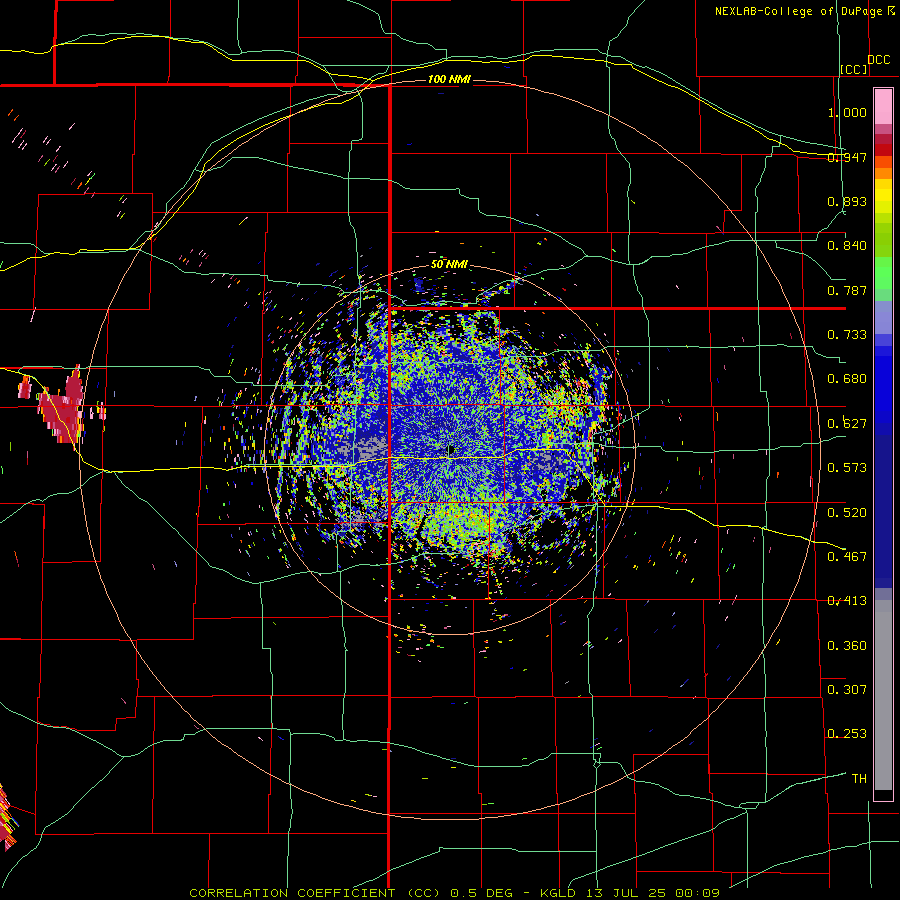Screen dimensions: 900x900
Task: Select the 0.253 scale value
Action: click(x=847, y=734)
